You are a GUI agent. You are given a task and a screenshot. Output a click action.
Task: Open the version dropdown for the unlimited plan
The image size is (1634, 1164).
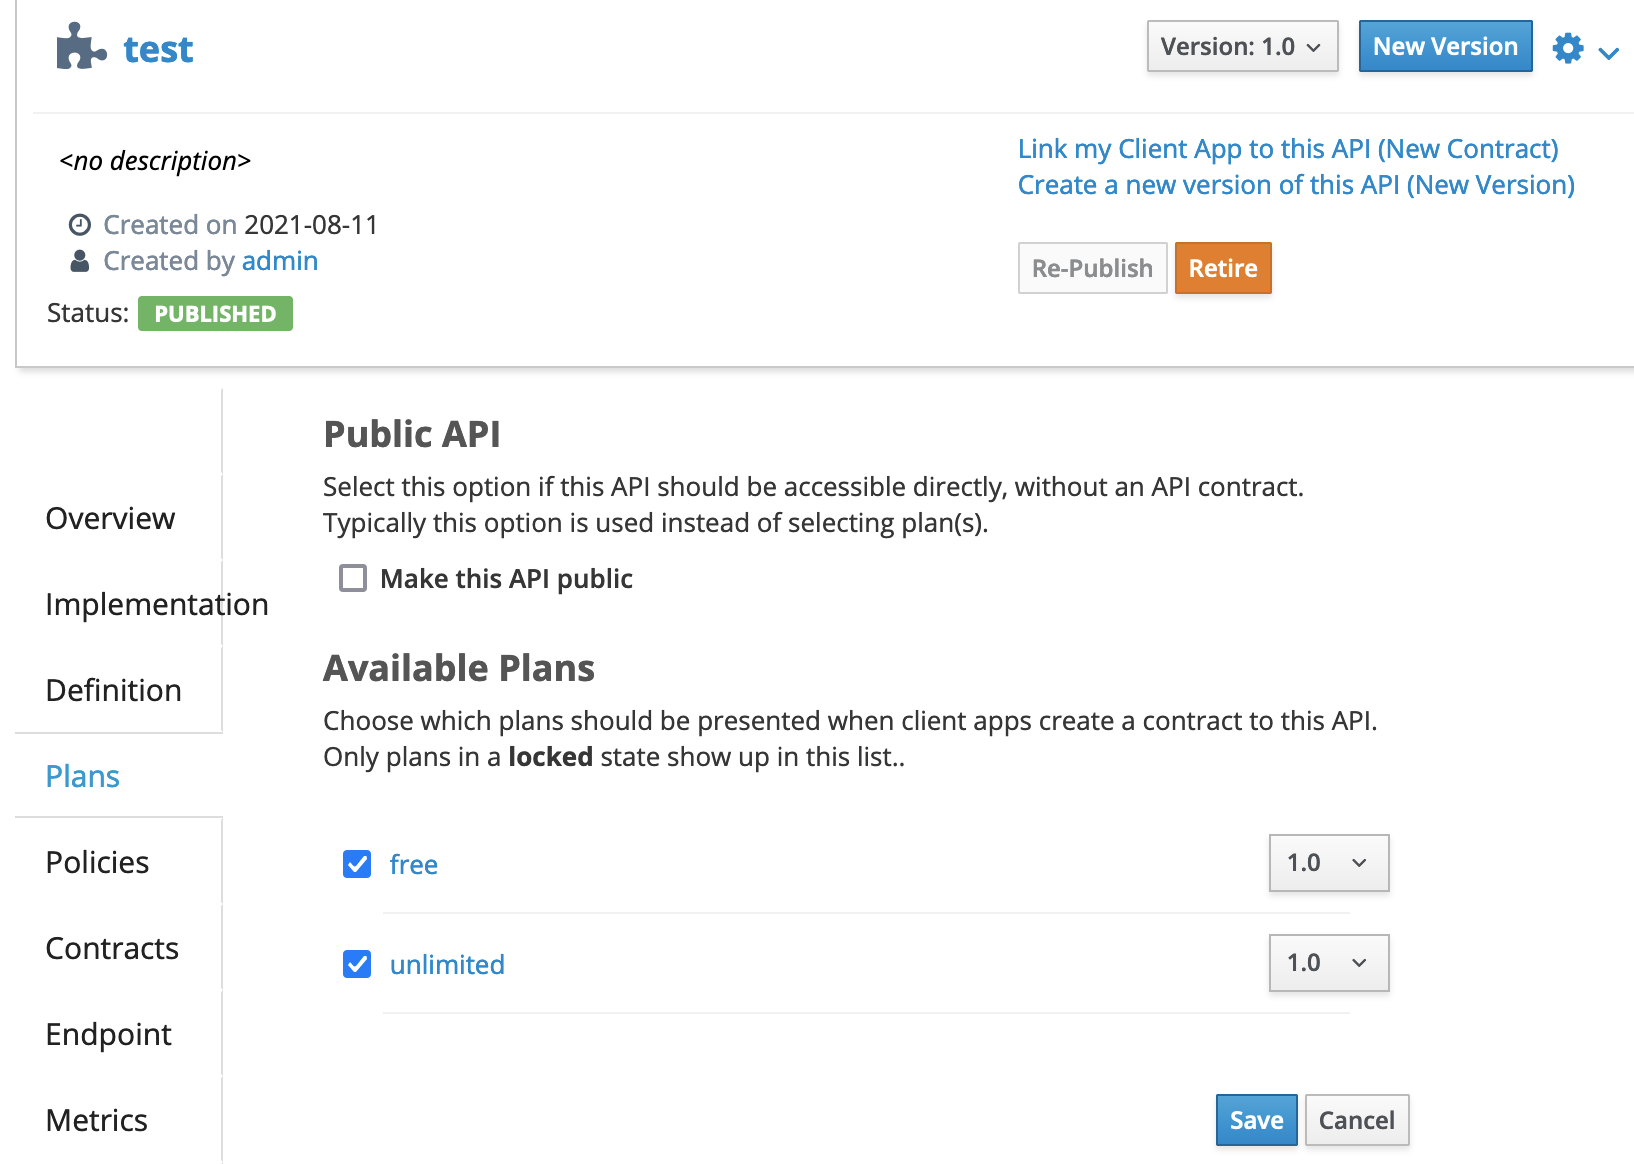click(x=1328, y=962)
